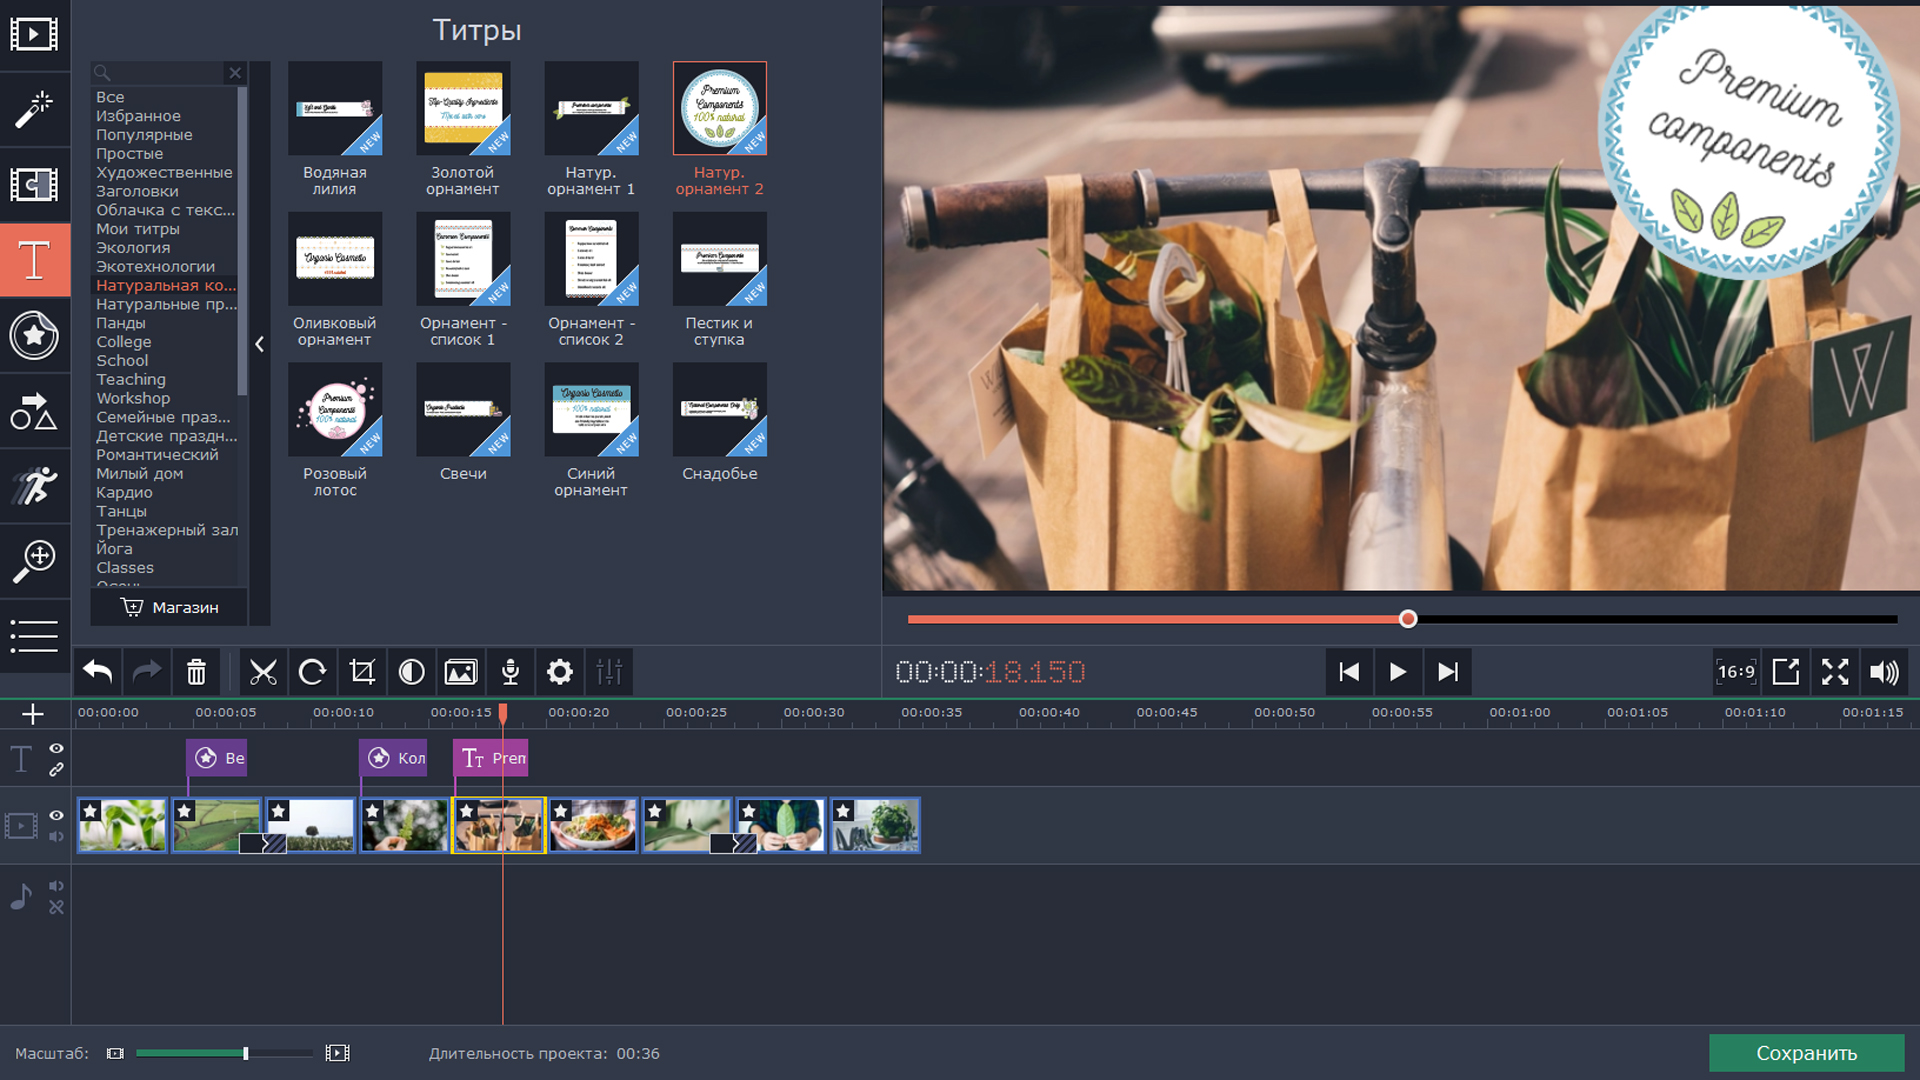Open the Магазин store button
This screenshot has width=1920, height=1080.
coord(169,607)
